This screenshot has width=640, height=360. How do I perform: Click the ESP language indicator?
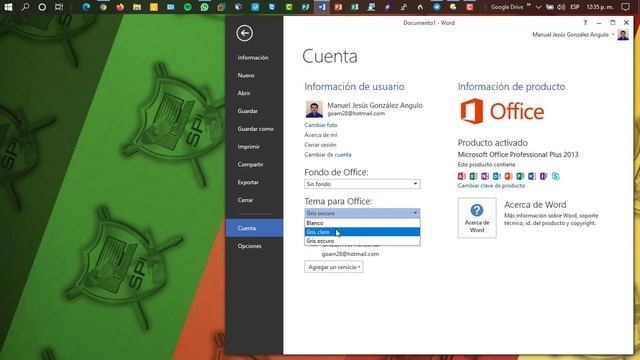[575, 7]
